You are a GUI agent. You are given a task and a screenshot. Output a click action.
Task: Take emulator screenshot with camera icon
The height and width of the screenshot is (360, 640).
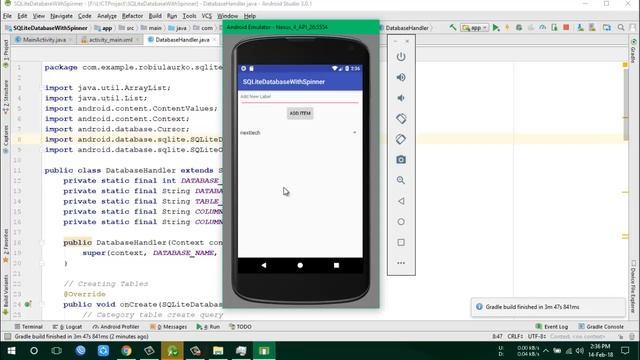[401, 160]
